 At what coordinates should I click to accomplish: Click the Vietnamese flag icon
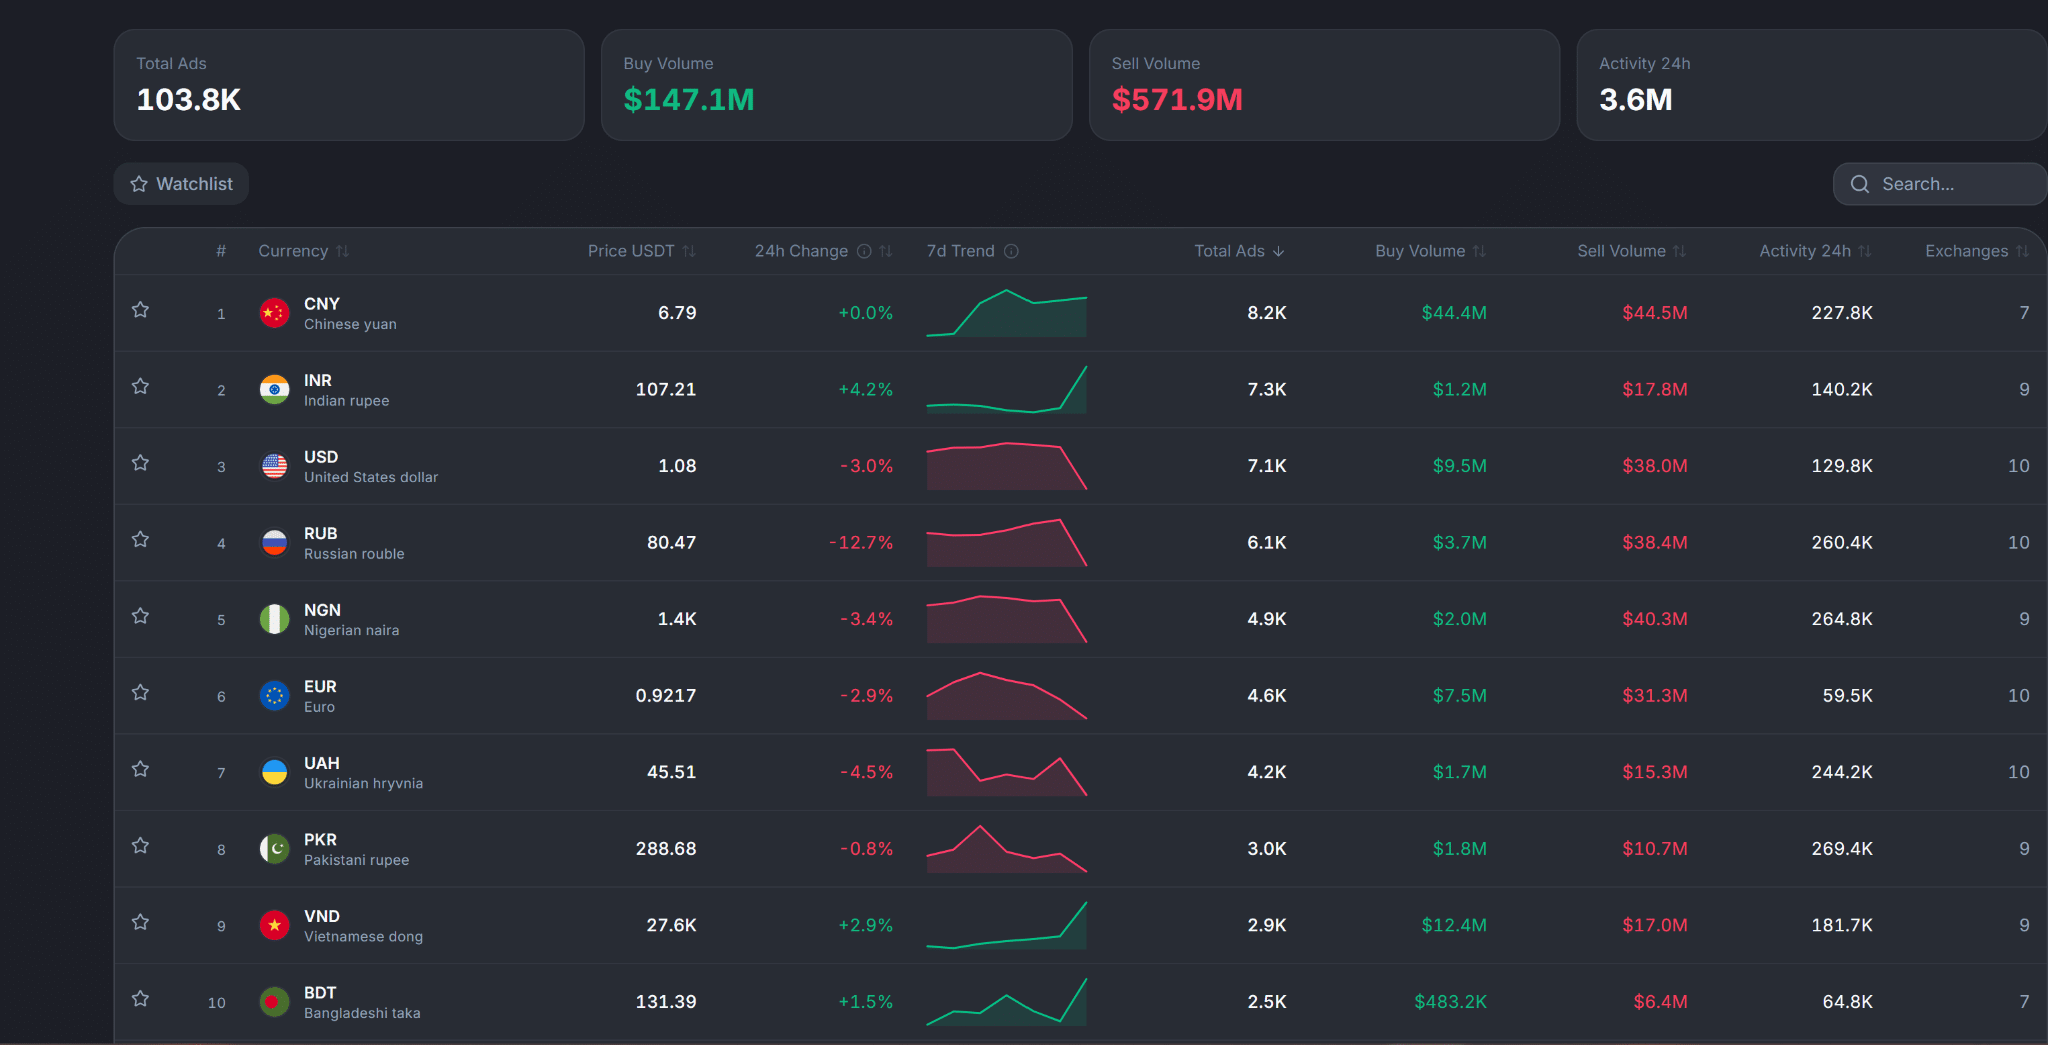pyautogui.click(x=274, y=925)
